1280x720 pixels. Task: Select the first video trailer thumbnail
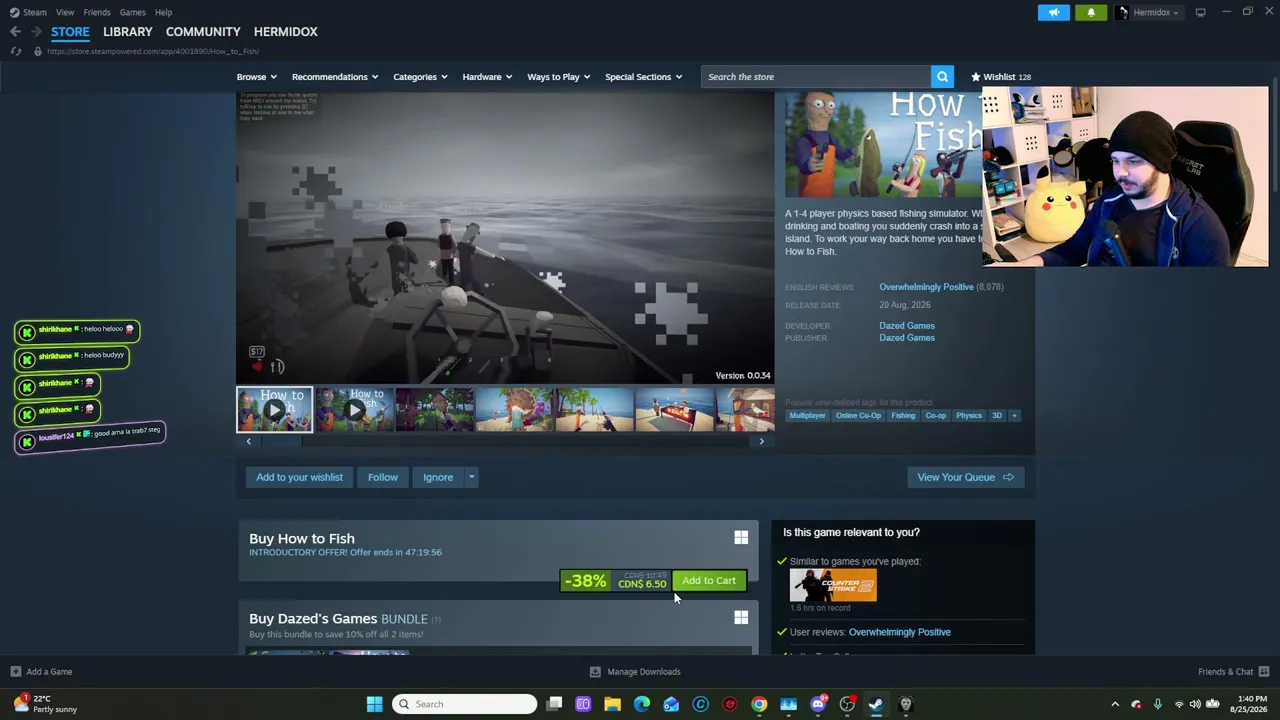click(x=274, y=410)
